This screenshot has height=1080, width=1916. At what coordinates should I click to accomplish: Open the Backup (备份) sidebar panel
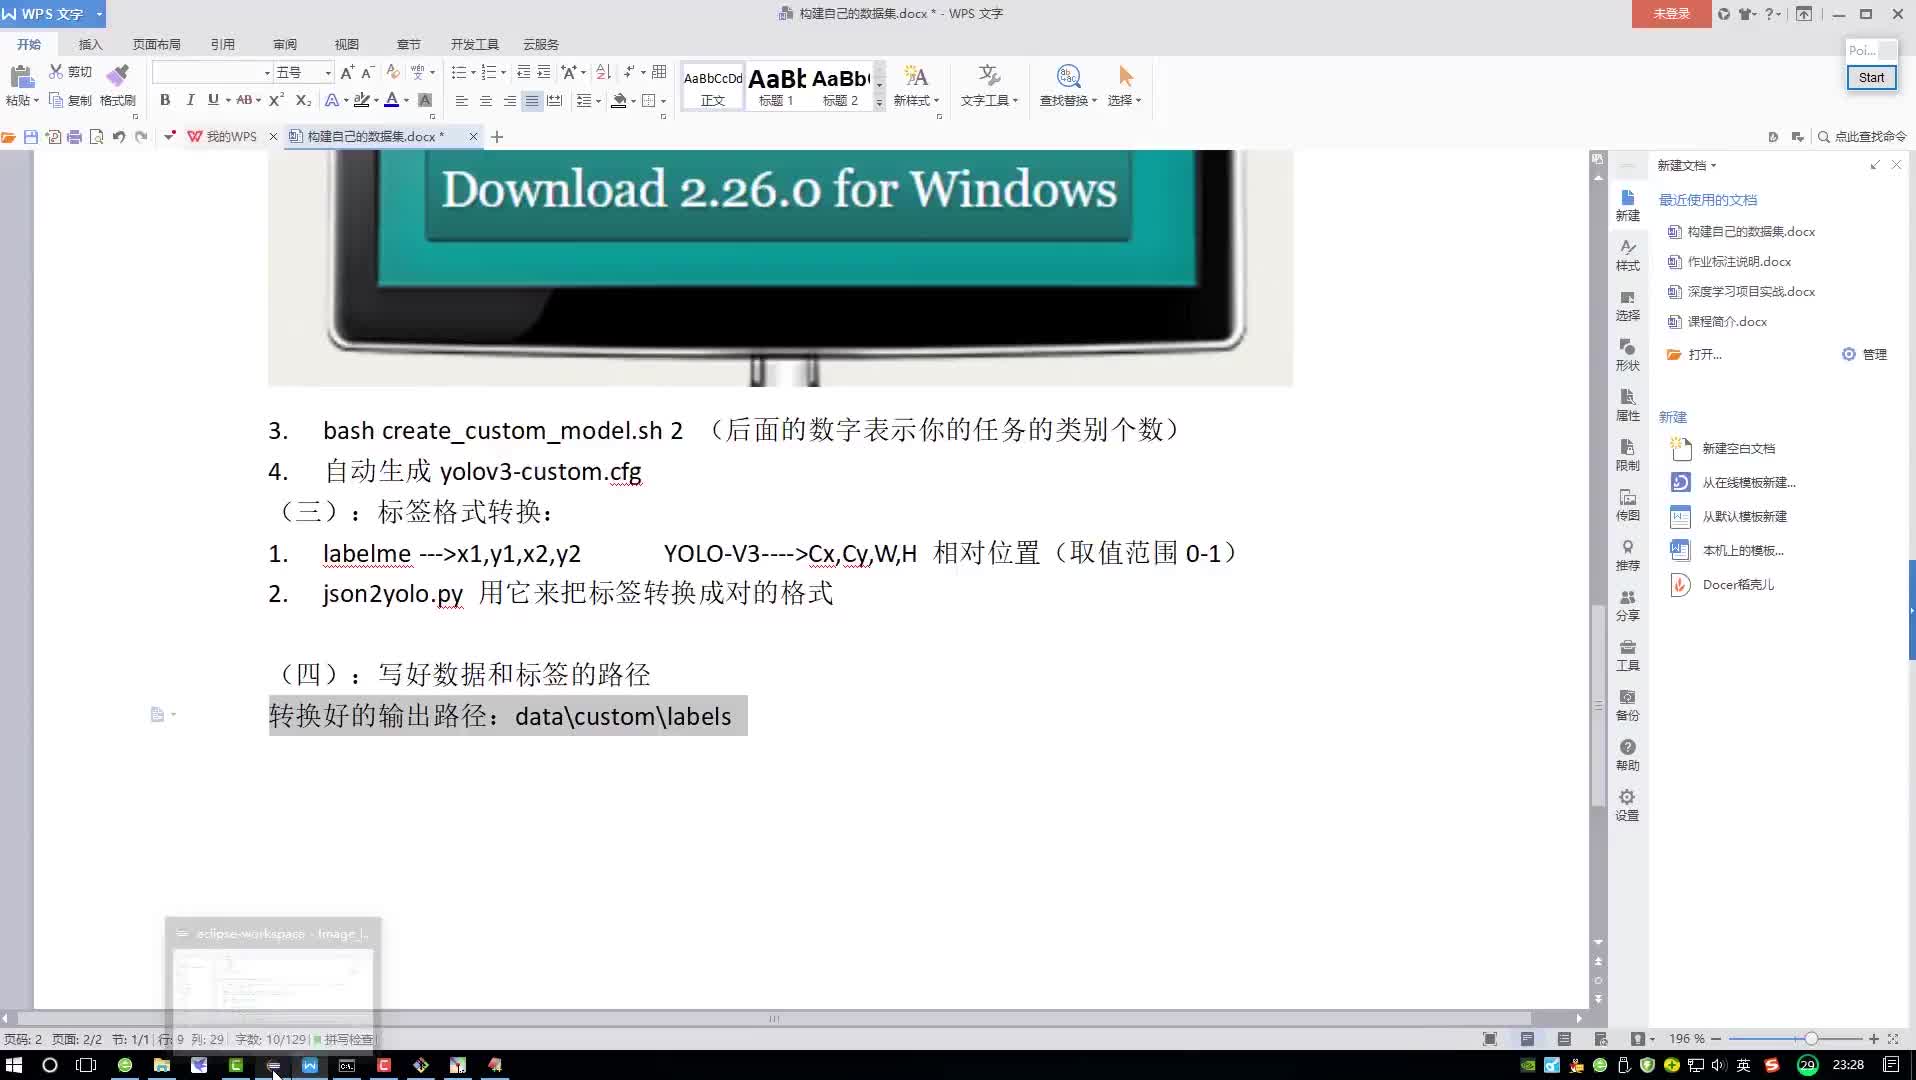point(1628,705)
